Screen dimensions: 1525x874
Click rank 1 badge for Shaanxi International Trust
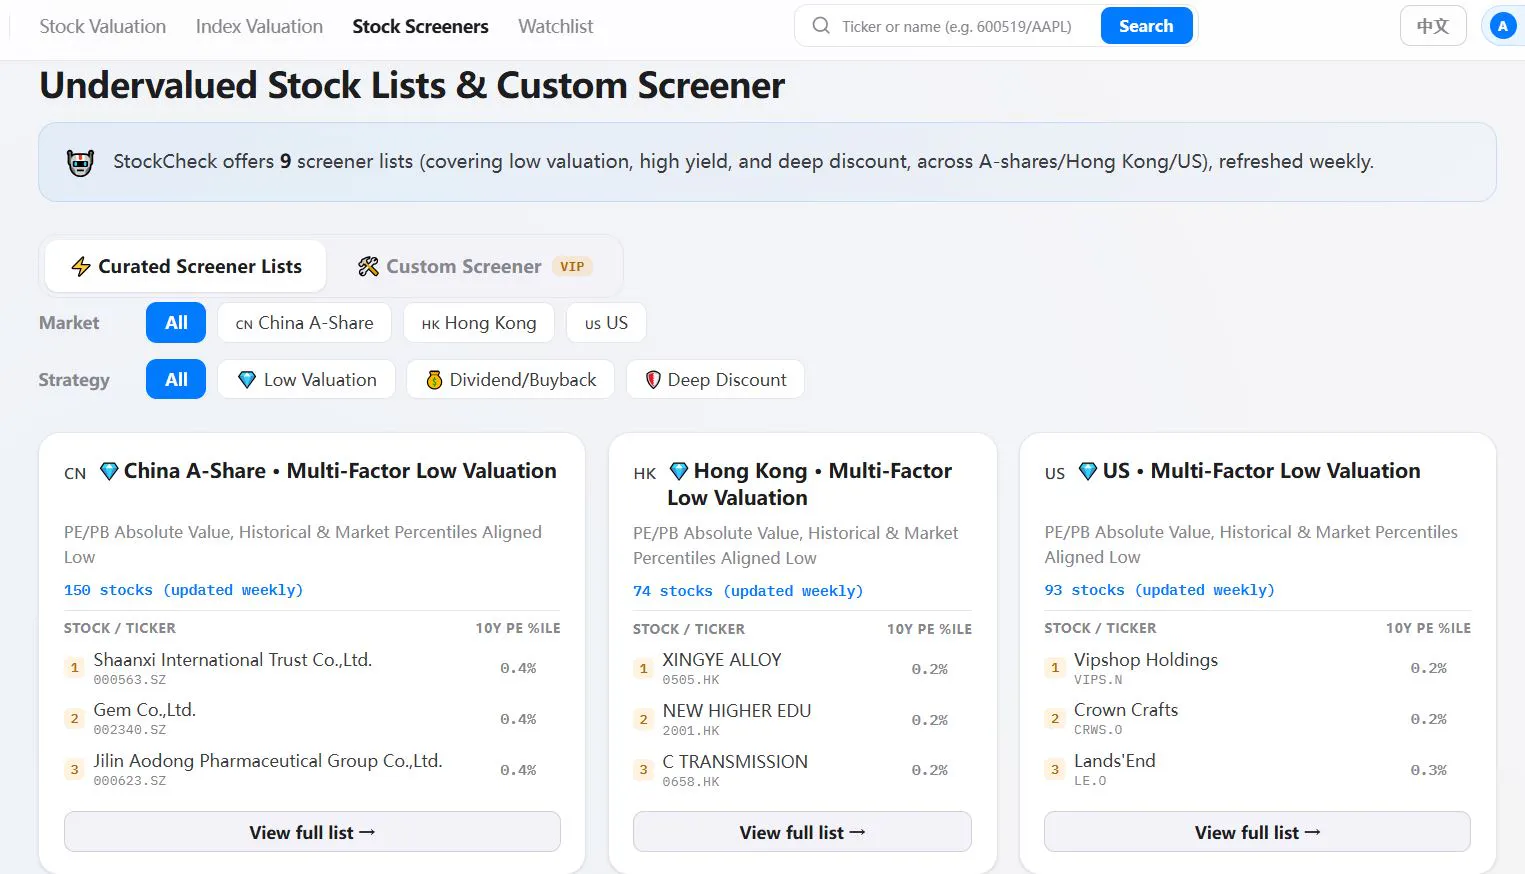click(x=74, y=668)
